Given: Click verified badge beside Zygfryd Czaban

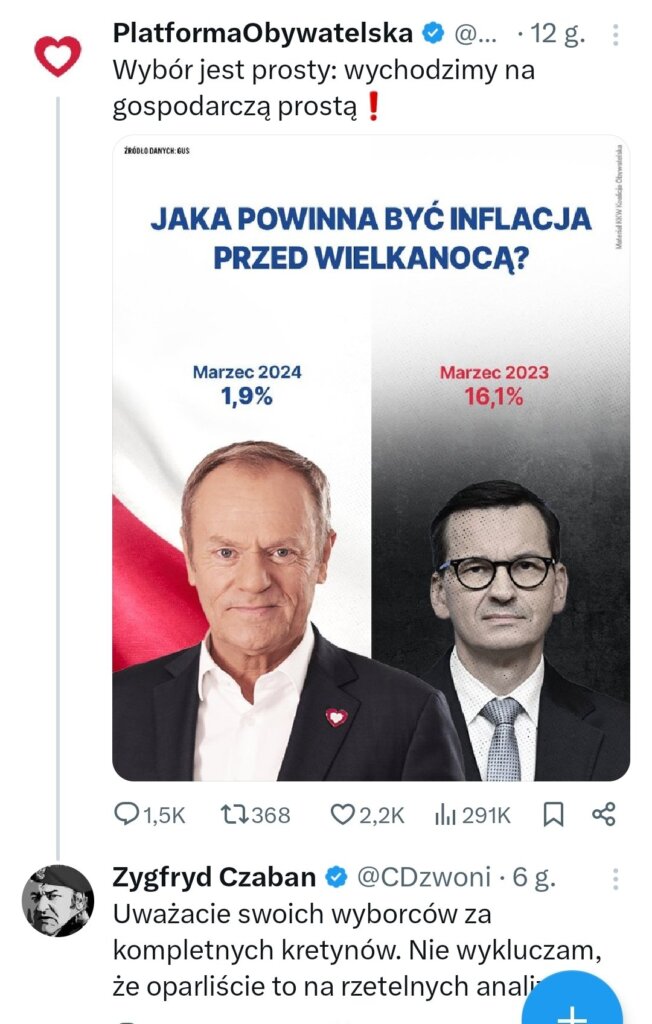Looking at the screenshot, I should pos(336,878).
